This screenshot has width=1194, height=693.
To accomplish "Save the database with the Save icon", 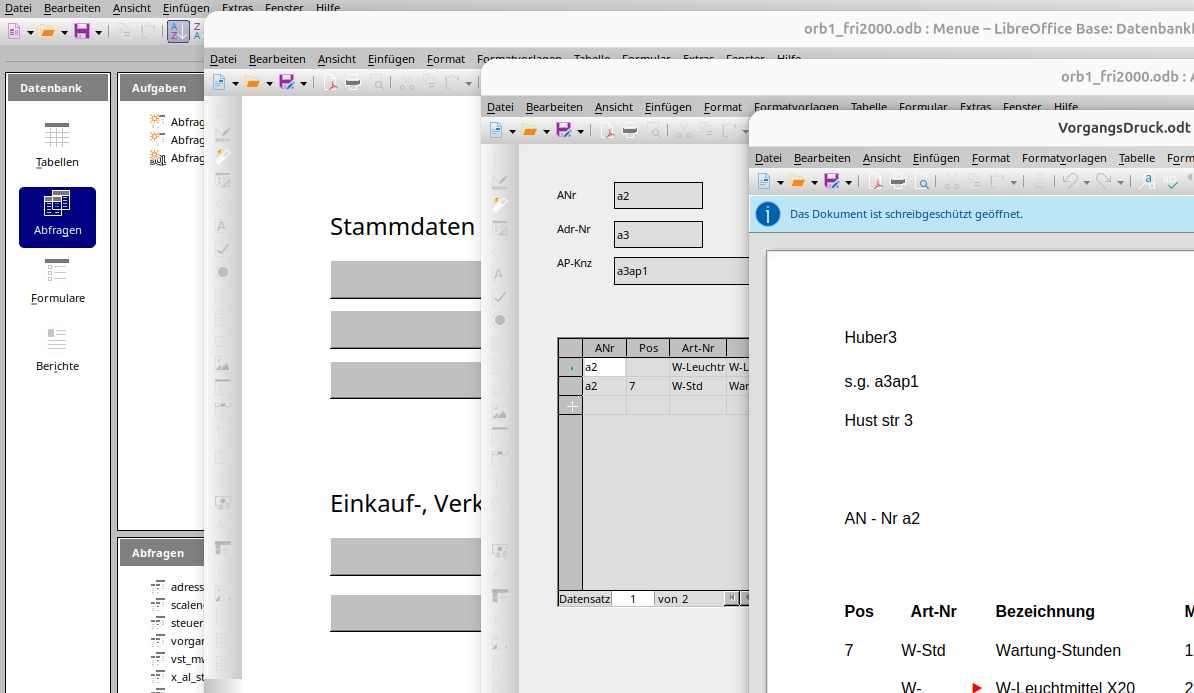I will (x=83, y=31).
